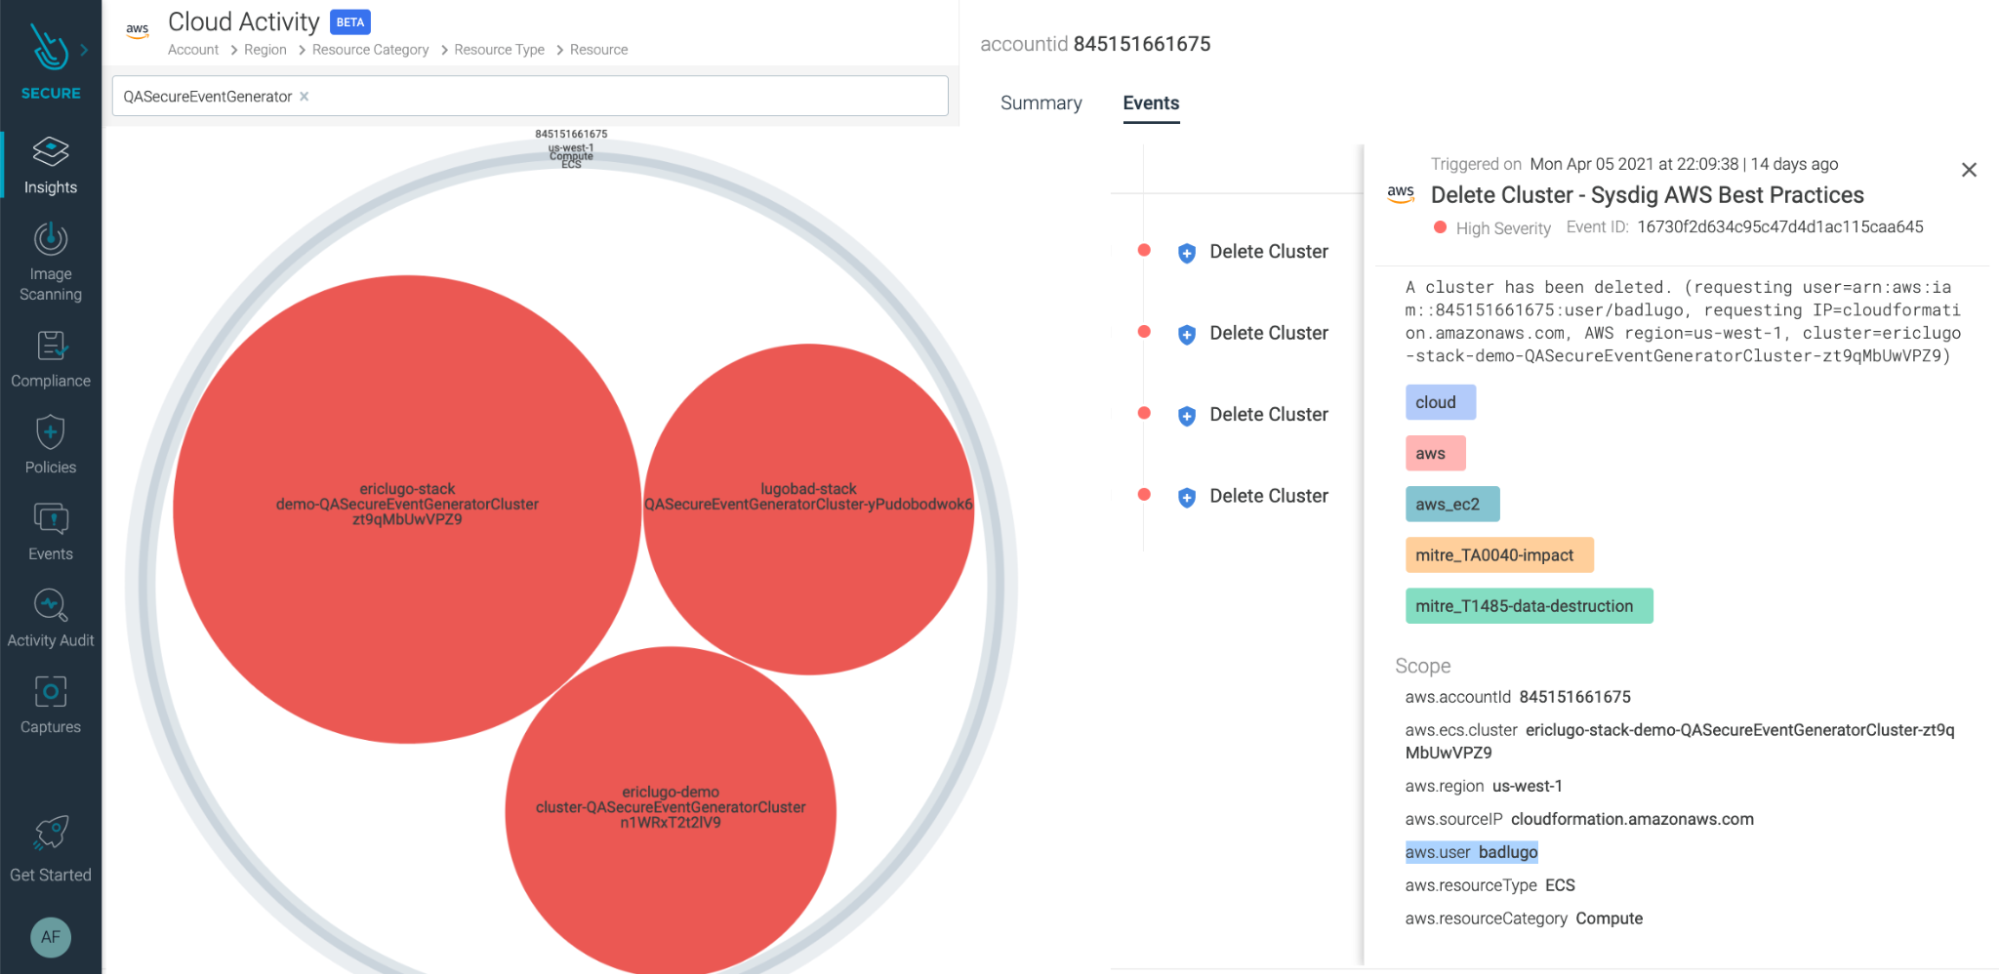The width and height of the screenshot is (1999, 975).
Task: Click the BETA badge
Action: click(x=350, y=22)
